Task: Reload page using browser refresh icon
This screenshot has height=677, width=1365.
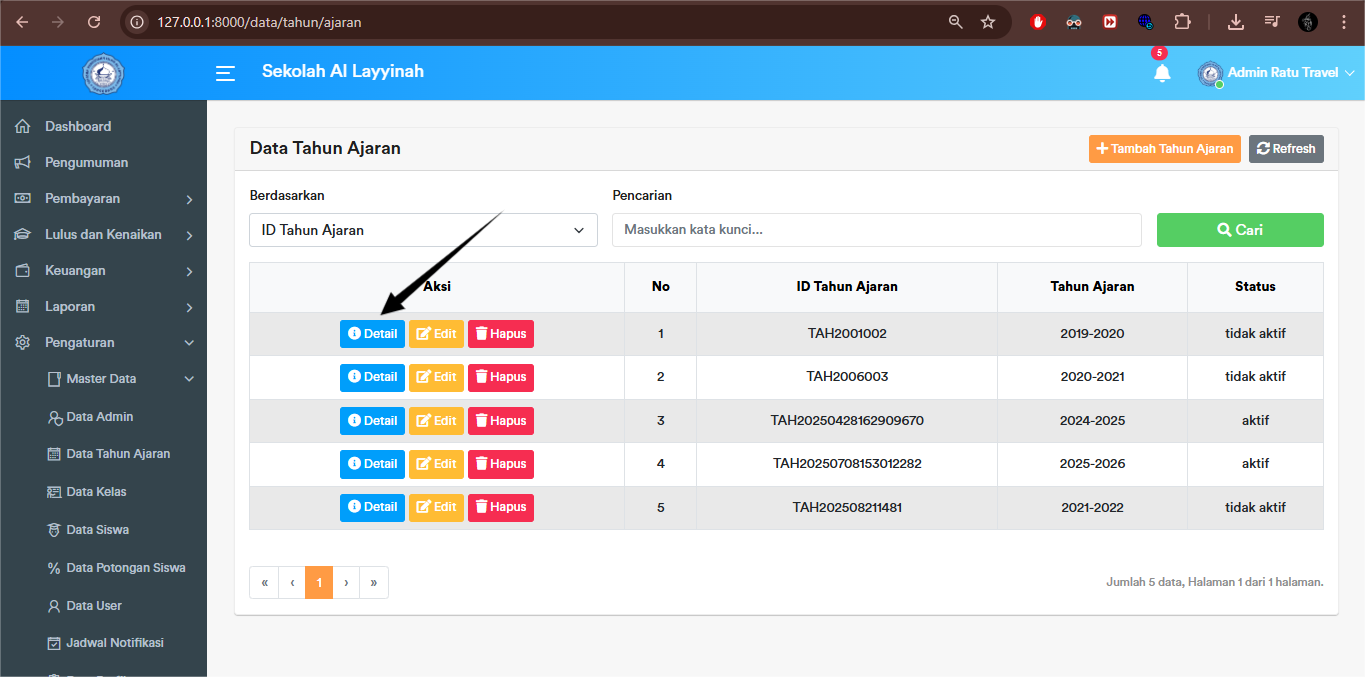Action: coord(94,22)
